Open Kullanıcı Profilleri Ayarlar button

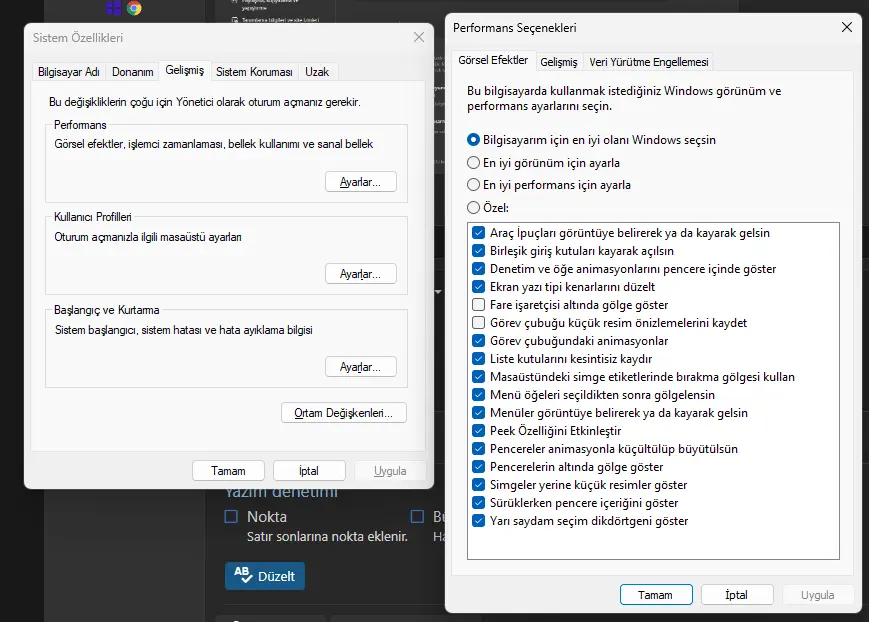pyautogui.click(x=361, y=274)
